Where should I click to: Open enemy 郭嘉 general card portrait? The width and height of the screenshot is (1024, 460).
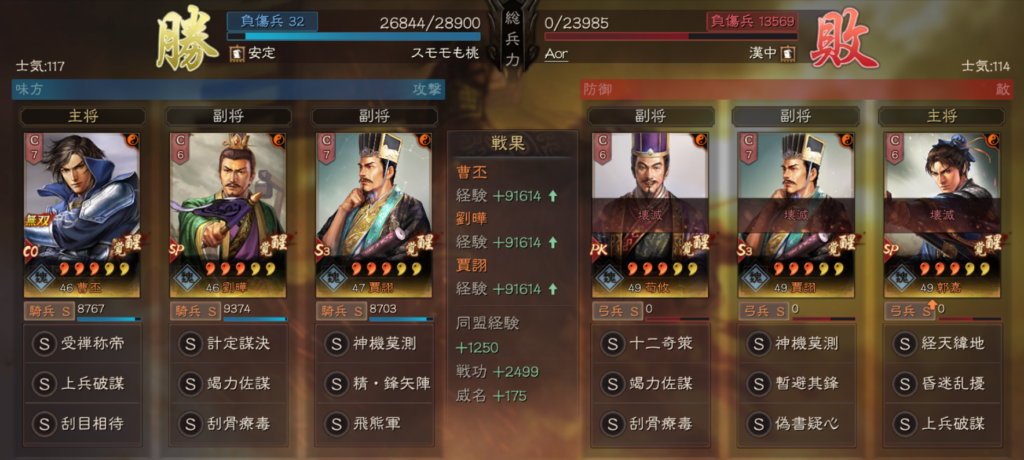click(942, 215)
